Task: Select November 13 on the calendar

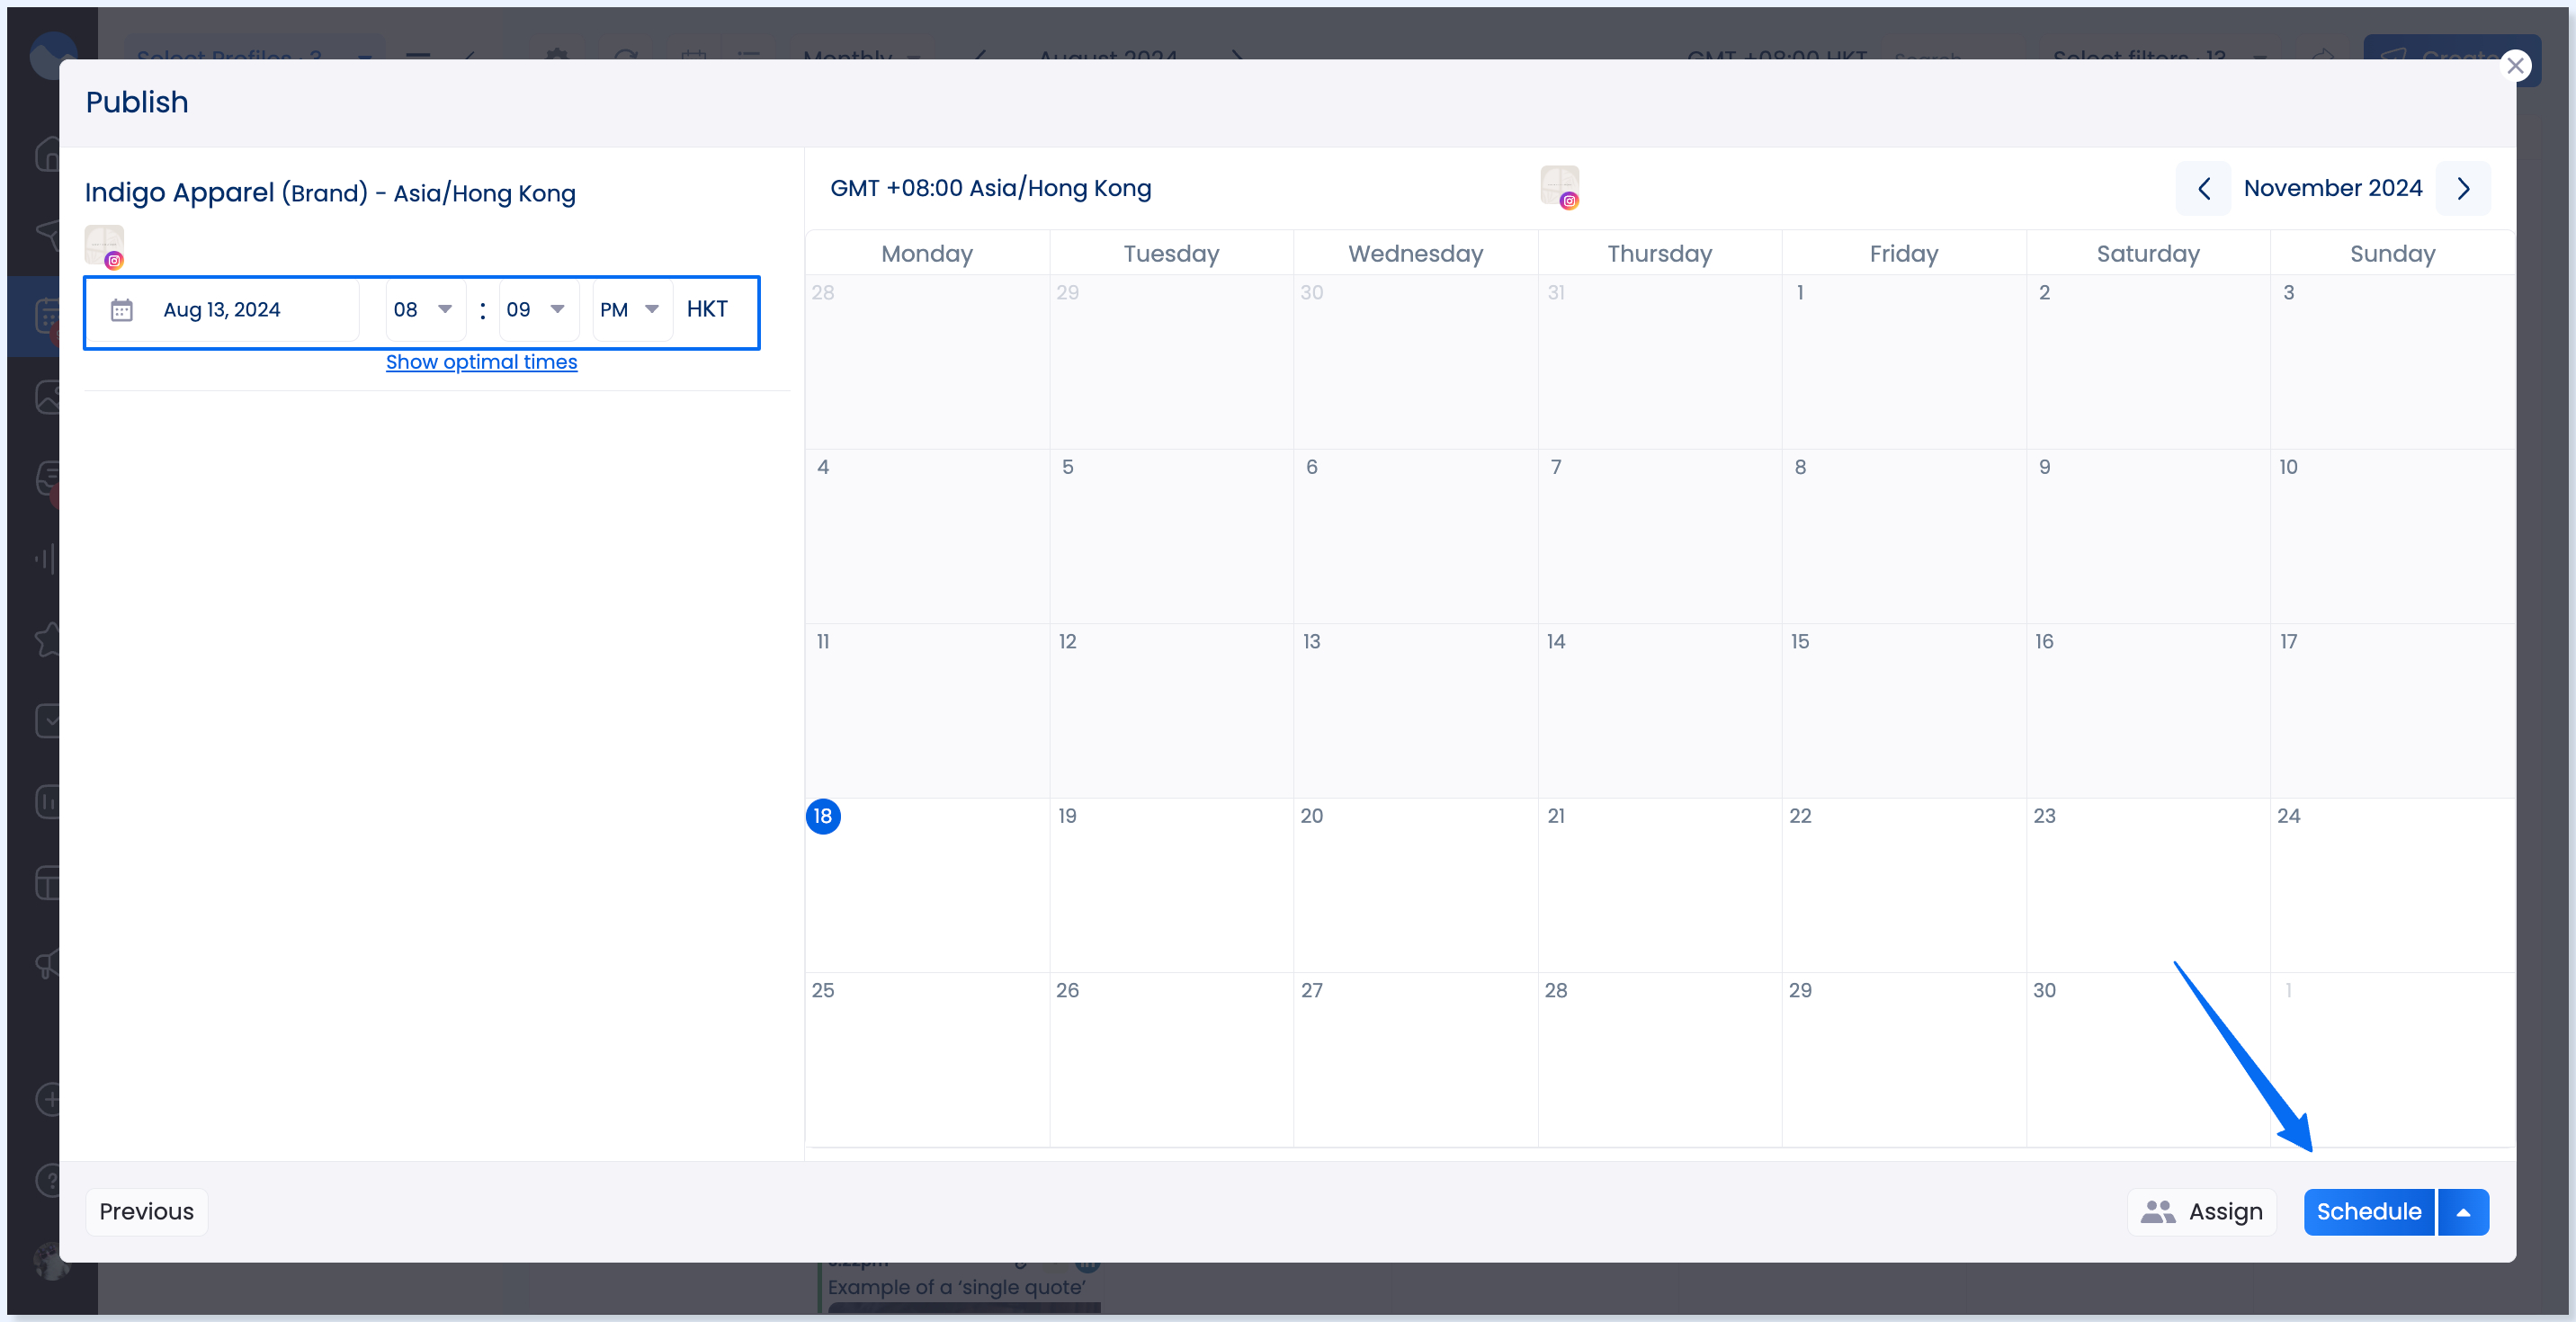Action: point(1415,710)
